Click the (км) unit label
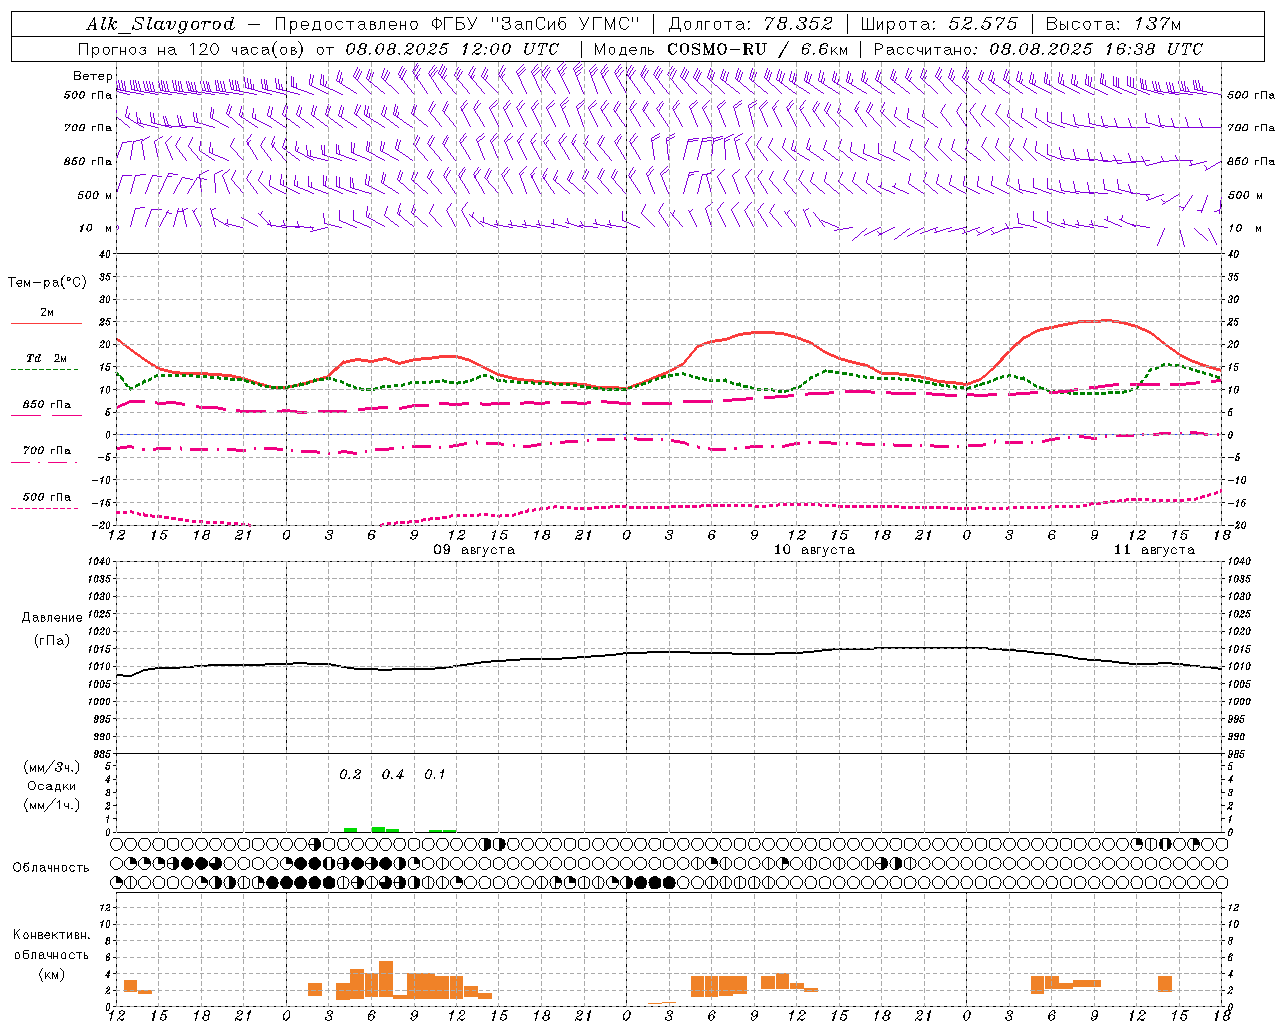 pos(52,974)
